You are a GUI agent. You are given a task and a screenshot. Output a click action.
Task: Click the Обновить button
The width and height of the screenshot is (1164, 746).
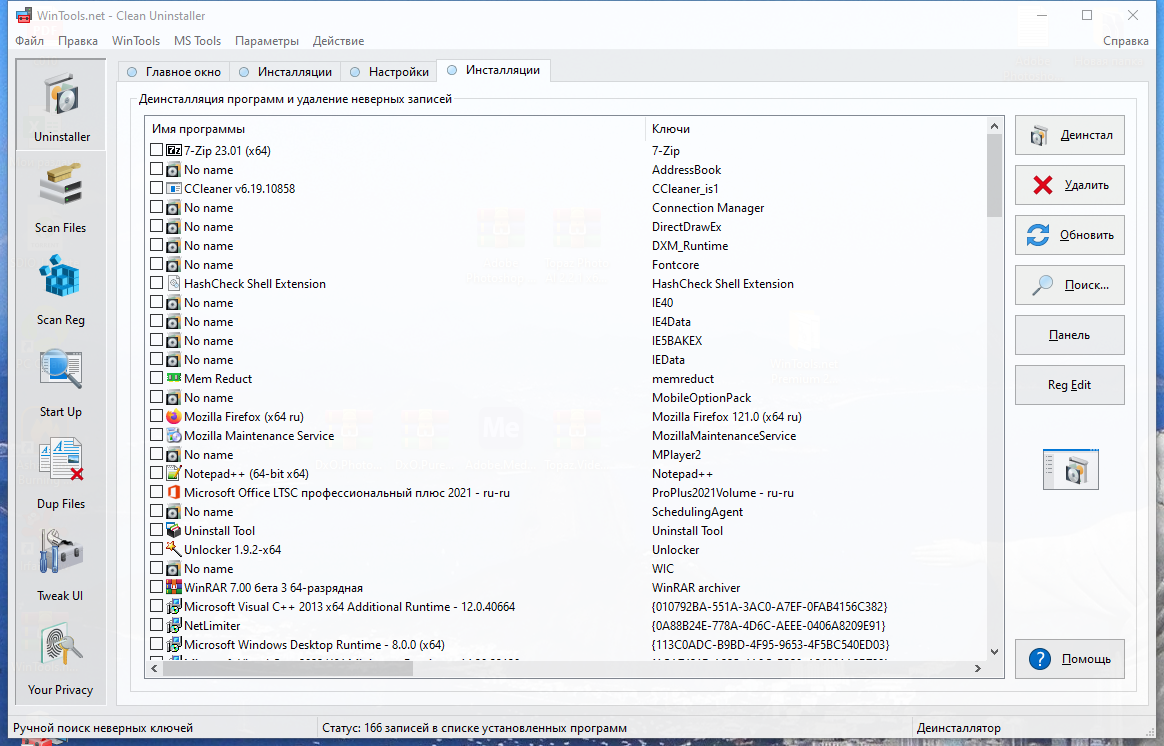pyautogui.click(x=1070, y=235)
